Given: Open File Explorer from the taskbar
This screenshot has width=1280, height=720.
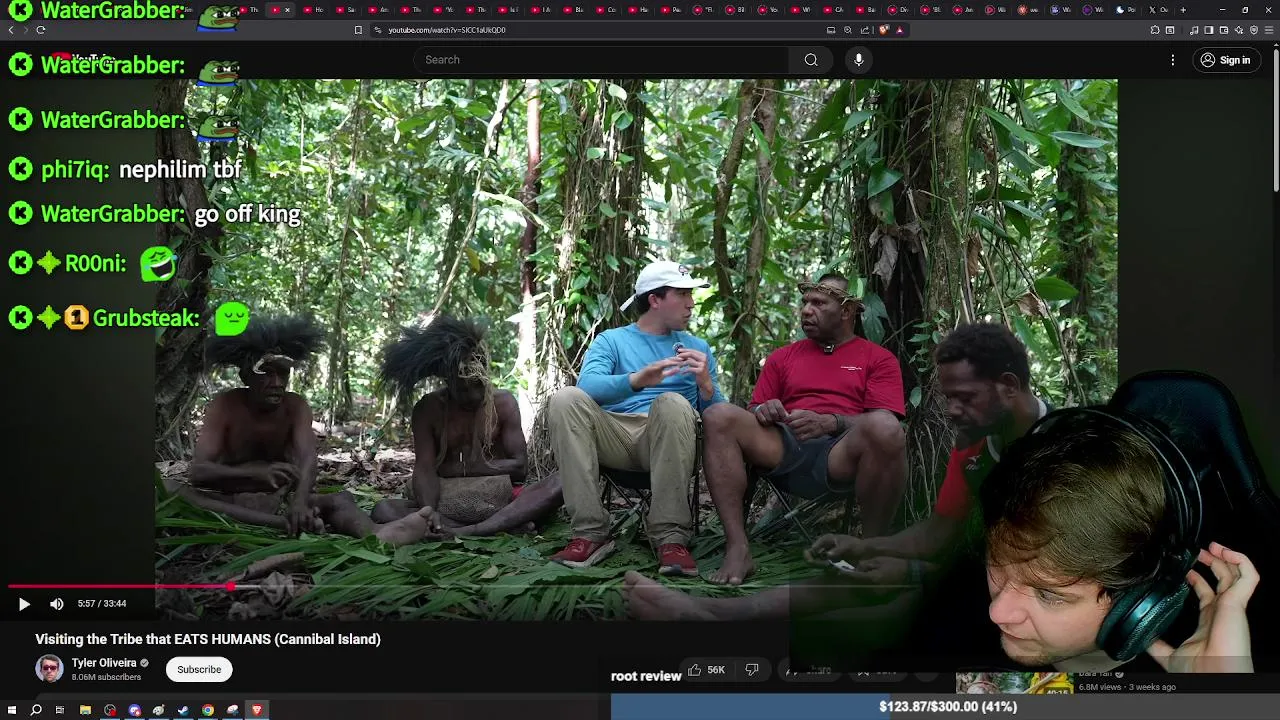Looking at the screenshot, I should point(85,710).
